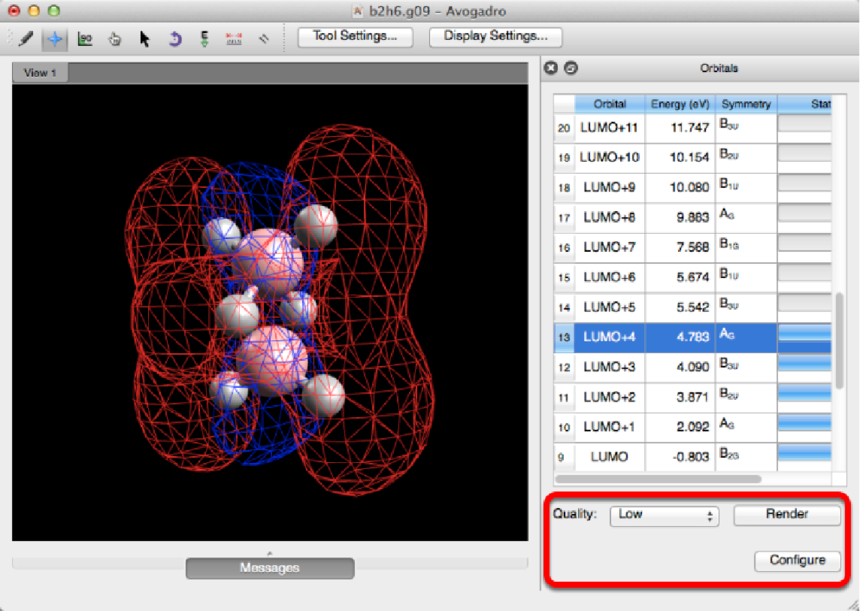Sort by Energy (eV) column header
Viewport: 860px width, 611px height.
[680, 104]
